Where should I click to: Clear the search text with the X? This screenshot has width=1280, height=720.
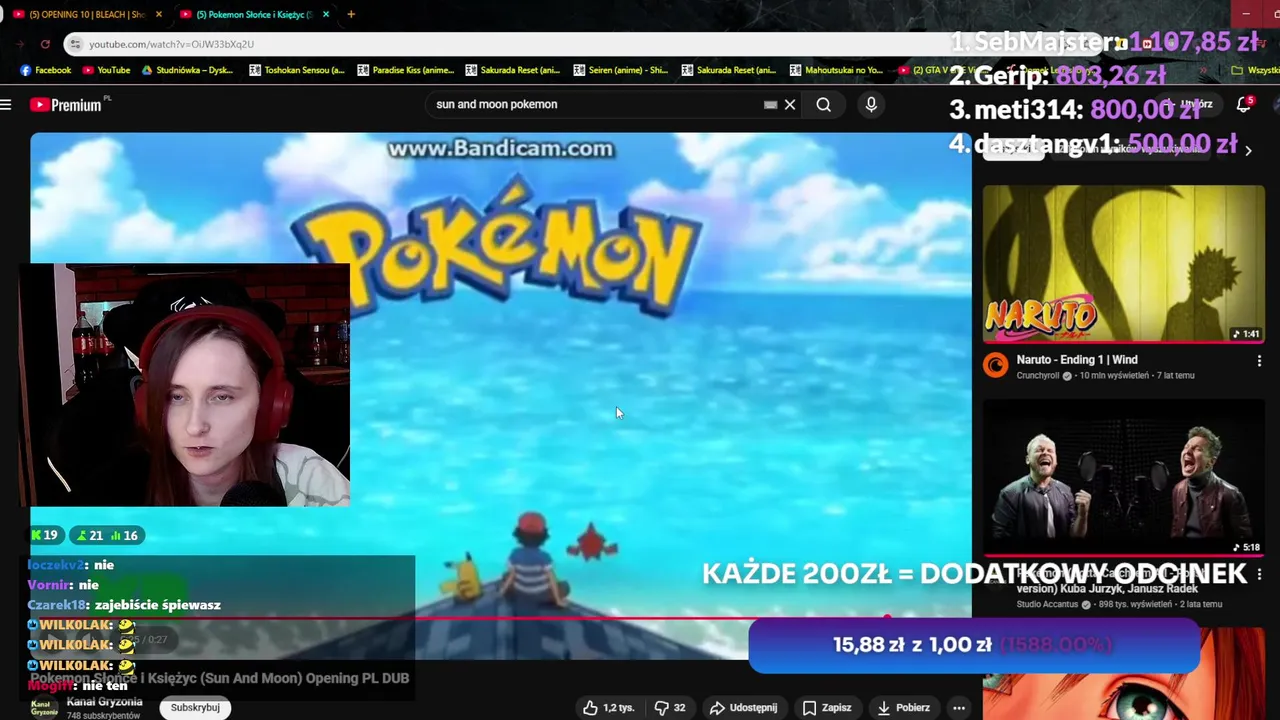pyautogui.click(x=790, y=104)
